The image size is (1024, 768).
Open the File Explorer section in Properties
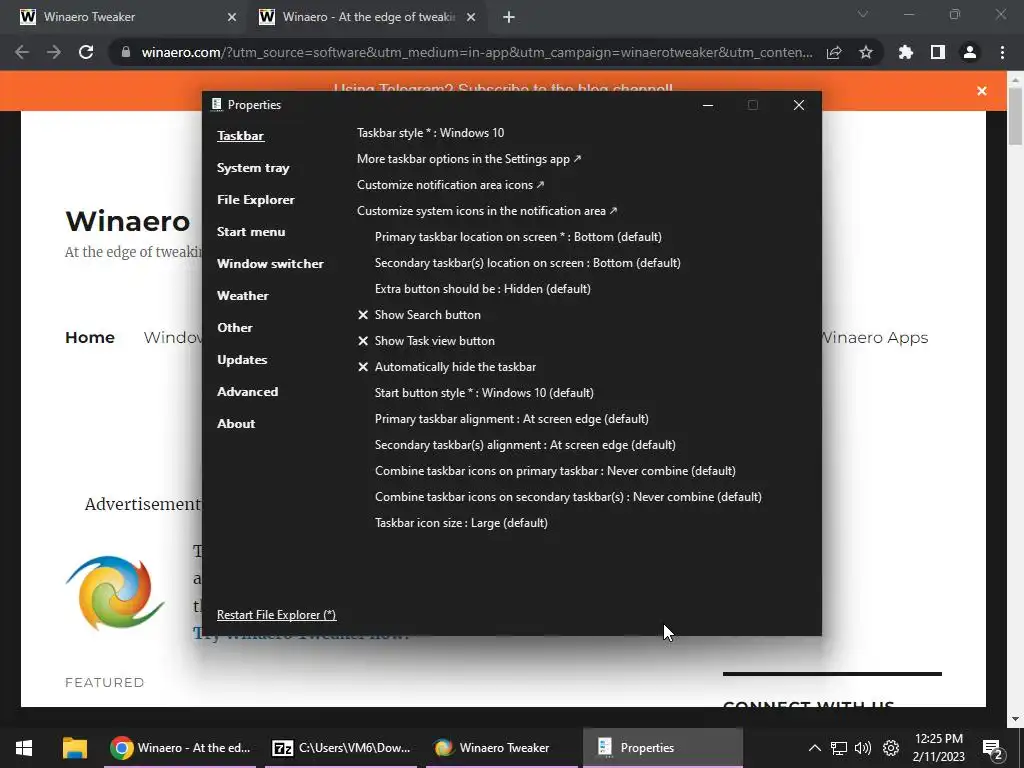[x=255, y=200]
